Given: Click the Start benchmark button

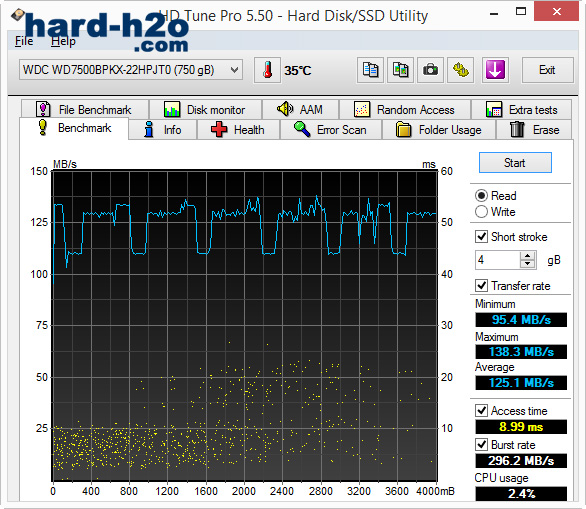Looking at the screenshot, I should tap(515, 163).
